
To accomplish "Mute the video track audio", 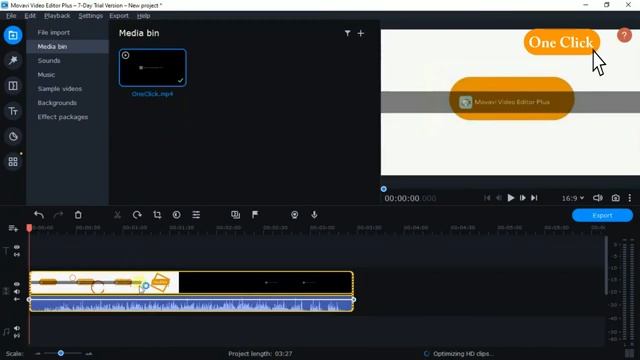I will [x=17, y=292].
